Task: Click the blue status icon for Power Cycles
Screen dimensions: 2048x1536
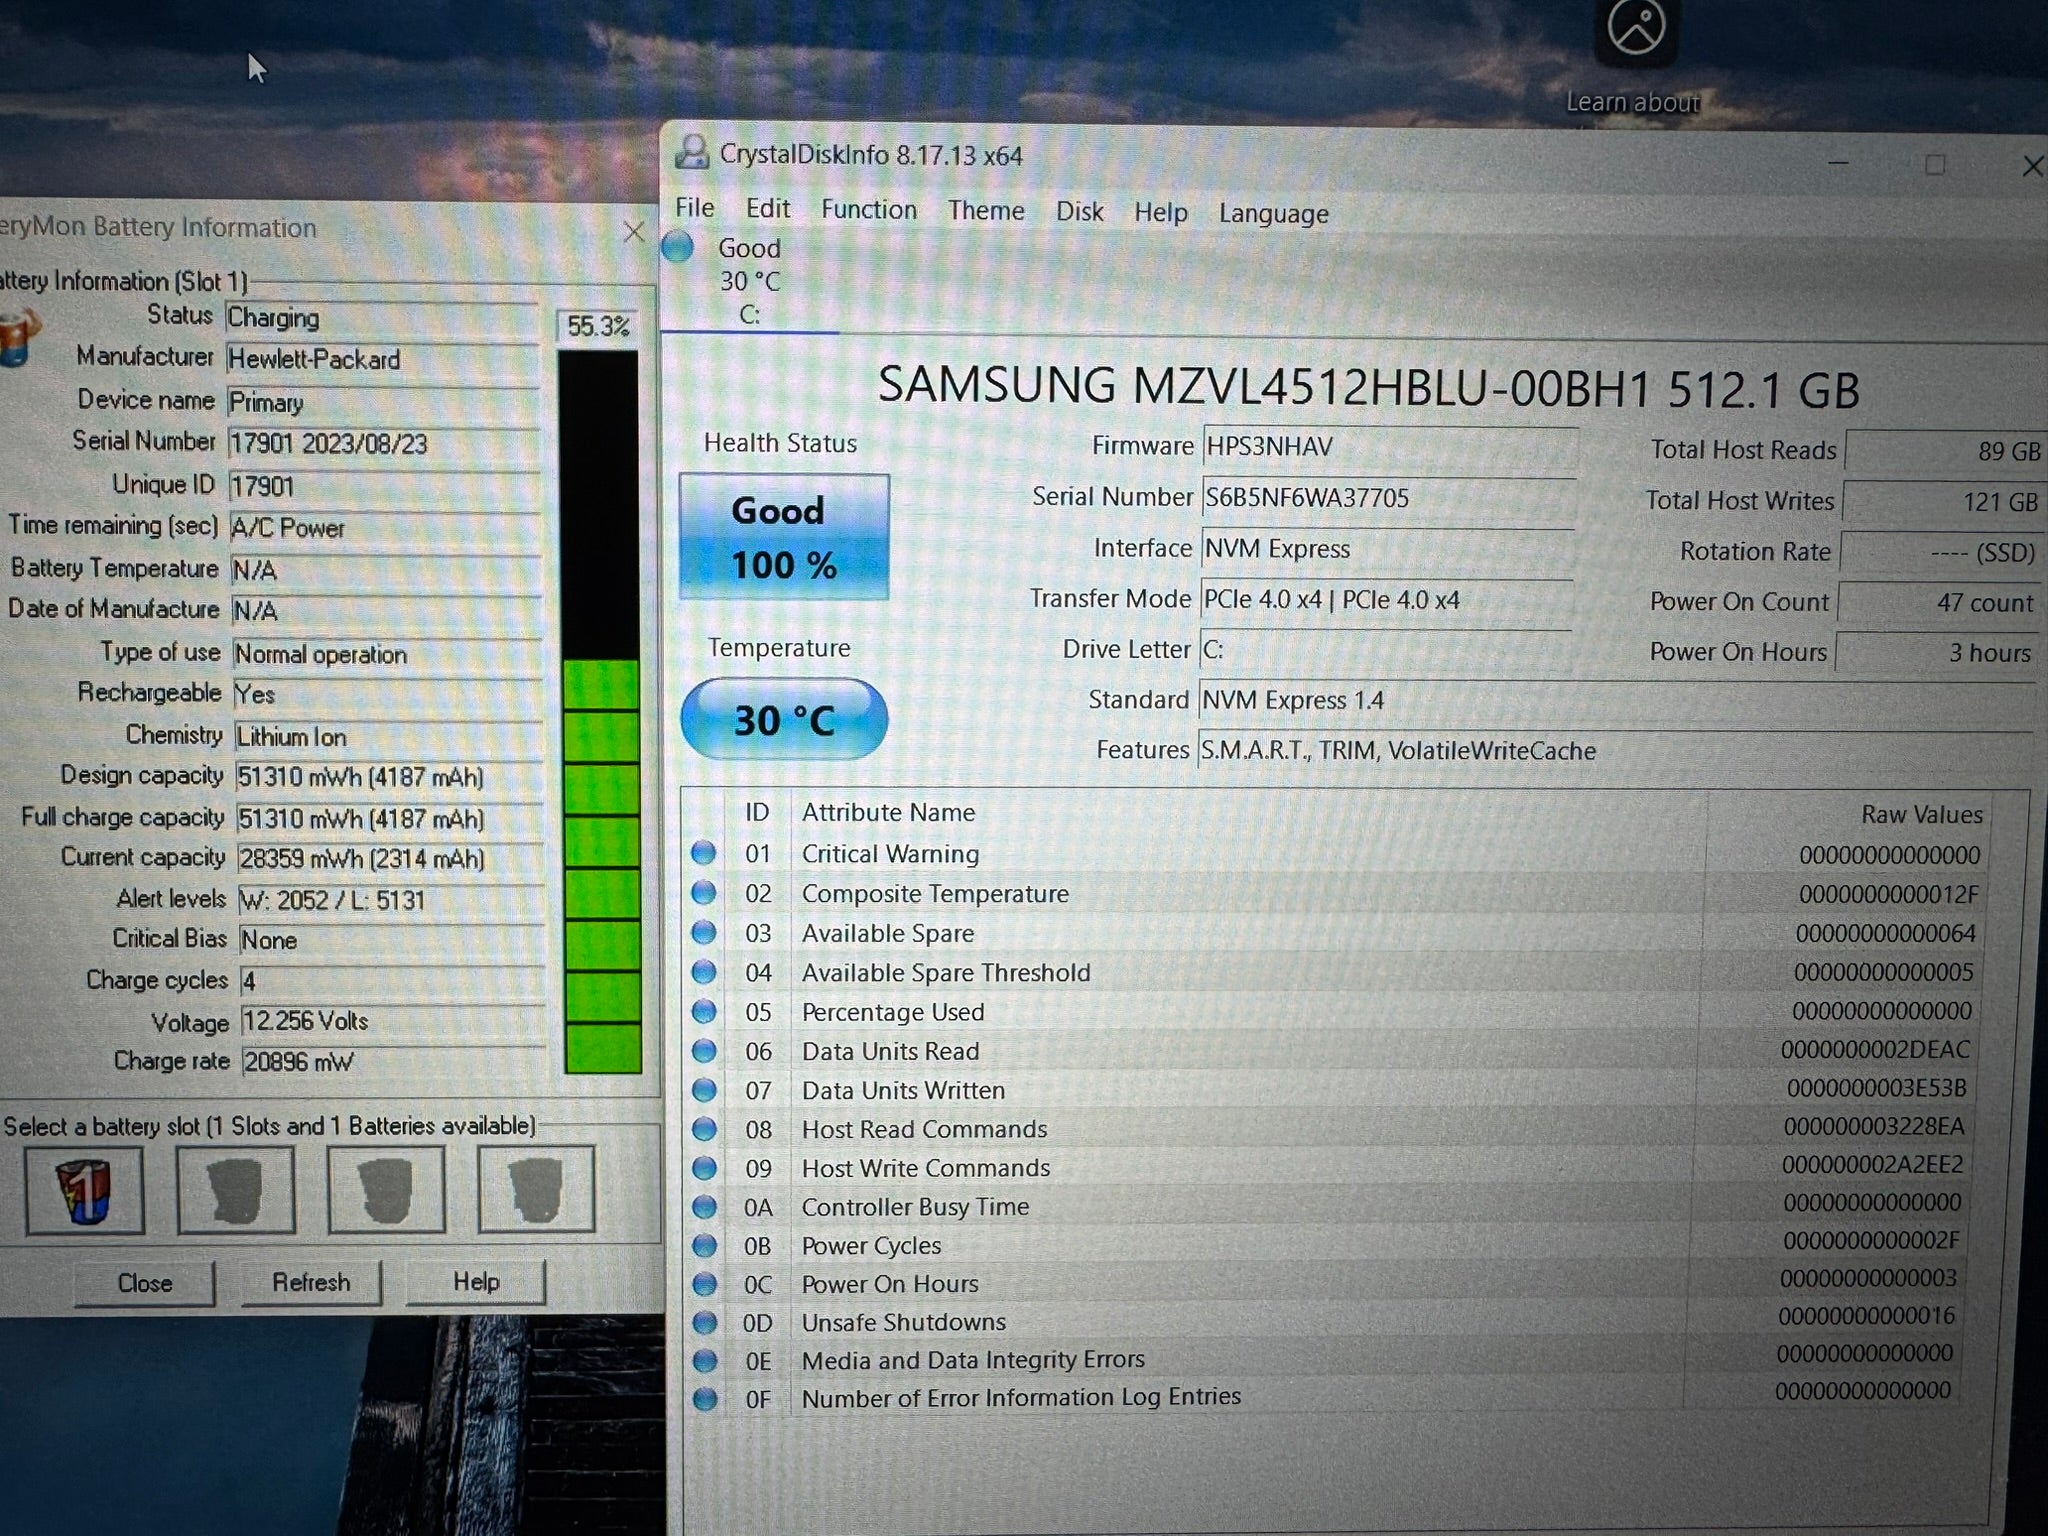Action: [x=704, y=1245]
